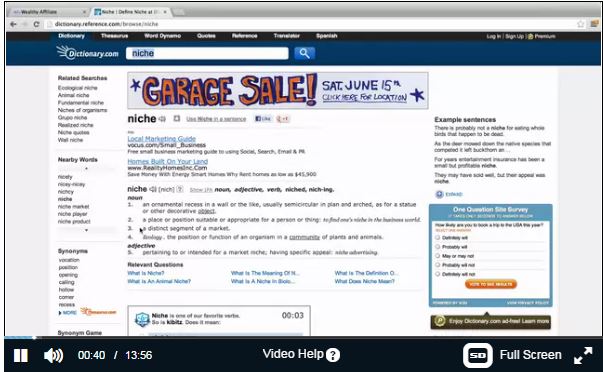This screenshot has height=372, width=603.
Task: Click the video progress bar
Action: point(303,338)
